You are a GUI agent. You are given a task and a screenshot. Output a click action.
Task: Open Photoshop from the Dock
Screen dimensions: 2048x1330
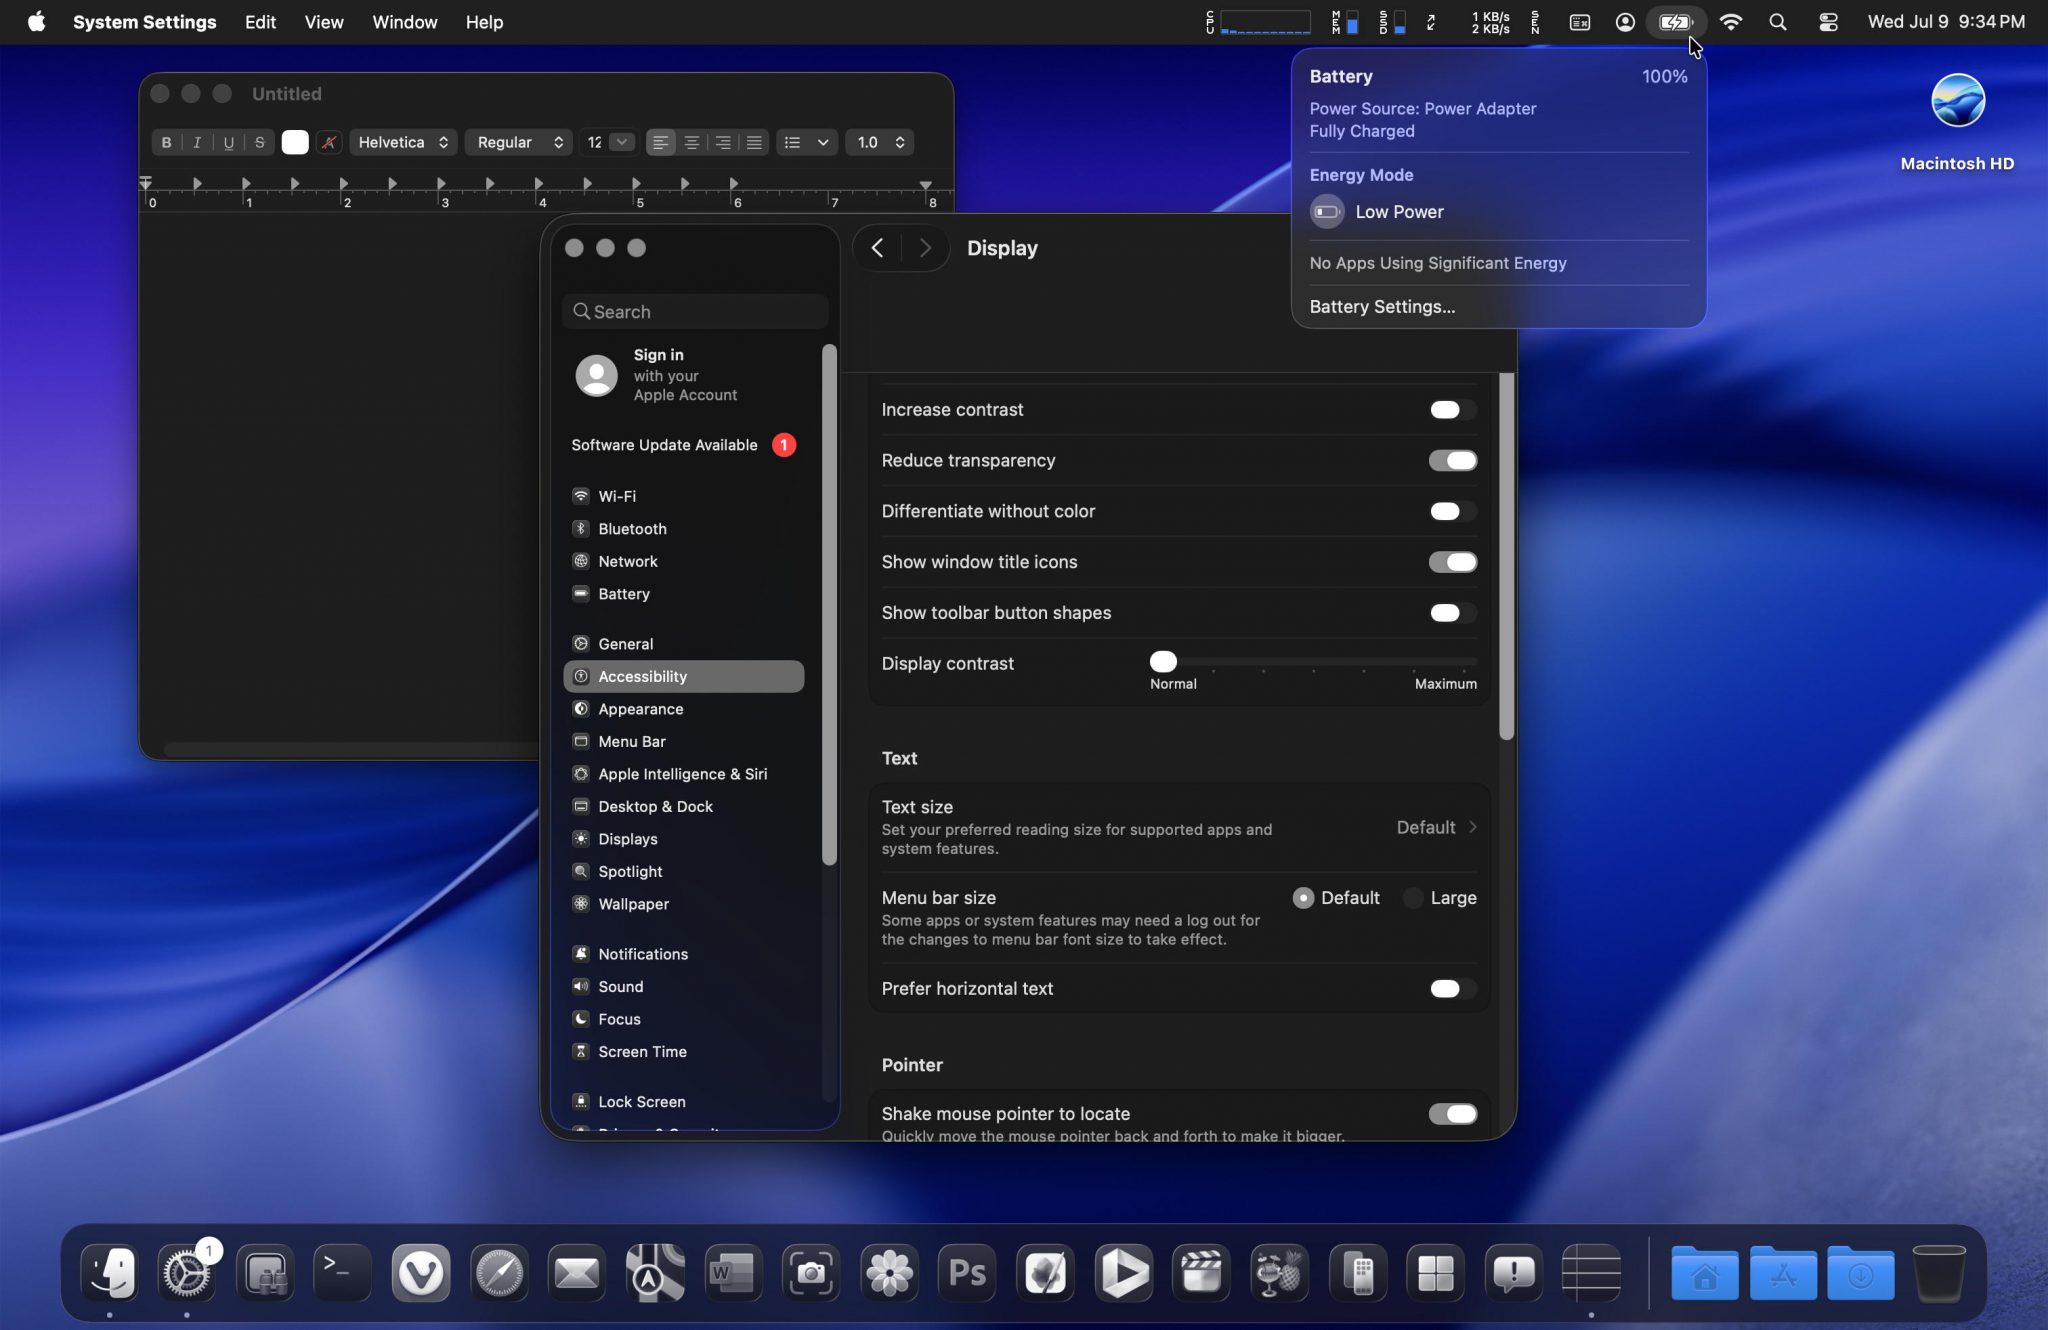967,1272
